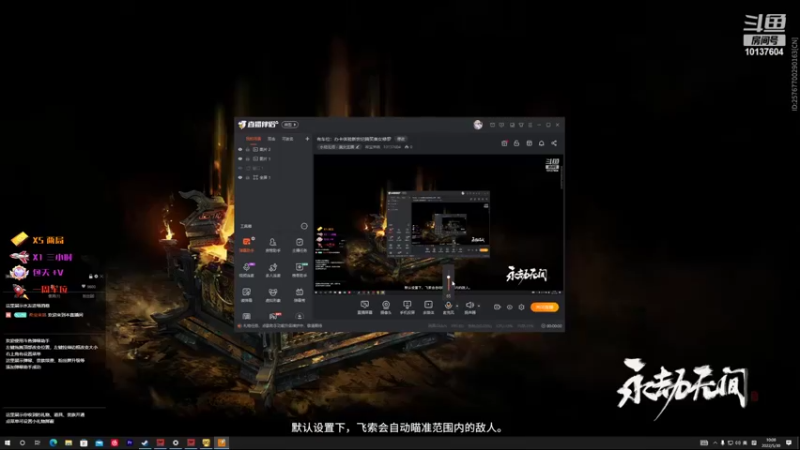Click the share icon in the header
The height and width of the screenshot is (450, 800).
554,143
